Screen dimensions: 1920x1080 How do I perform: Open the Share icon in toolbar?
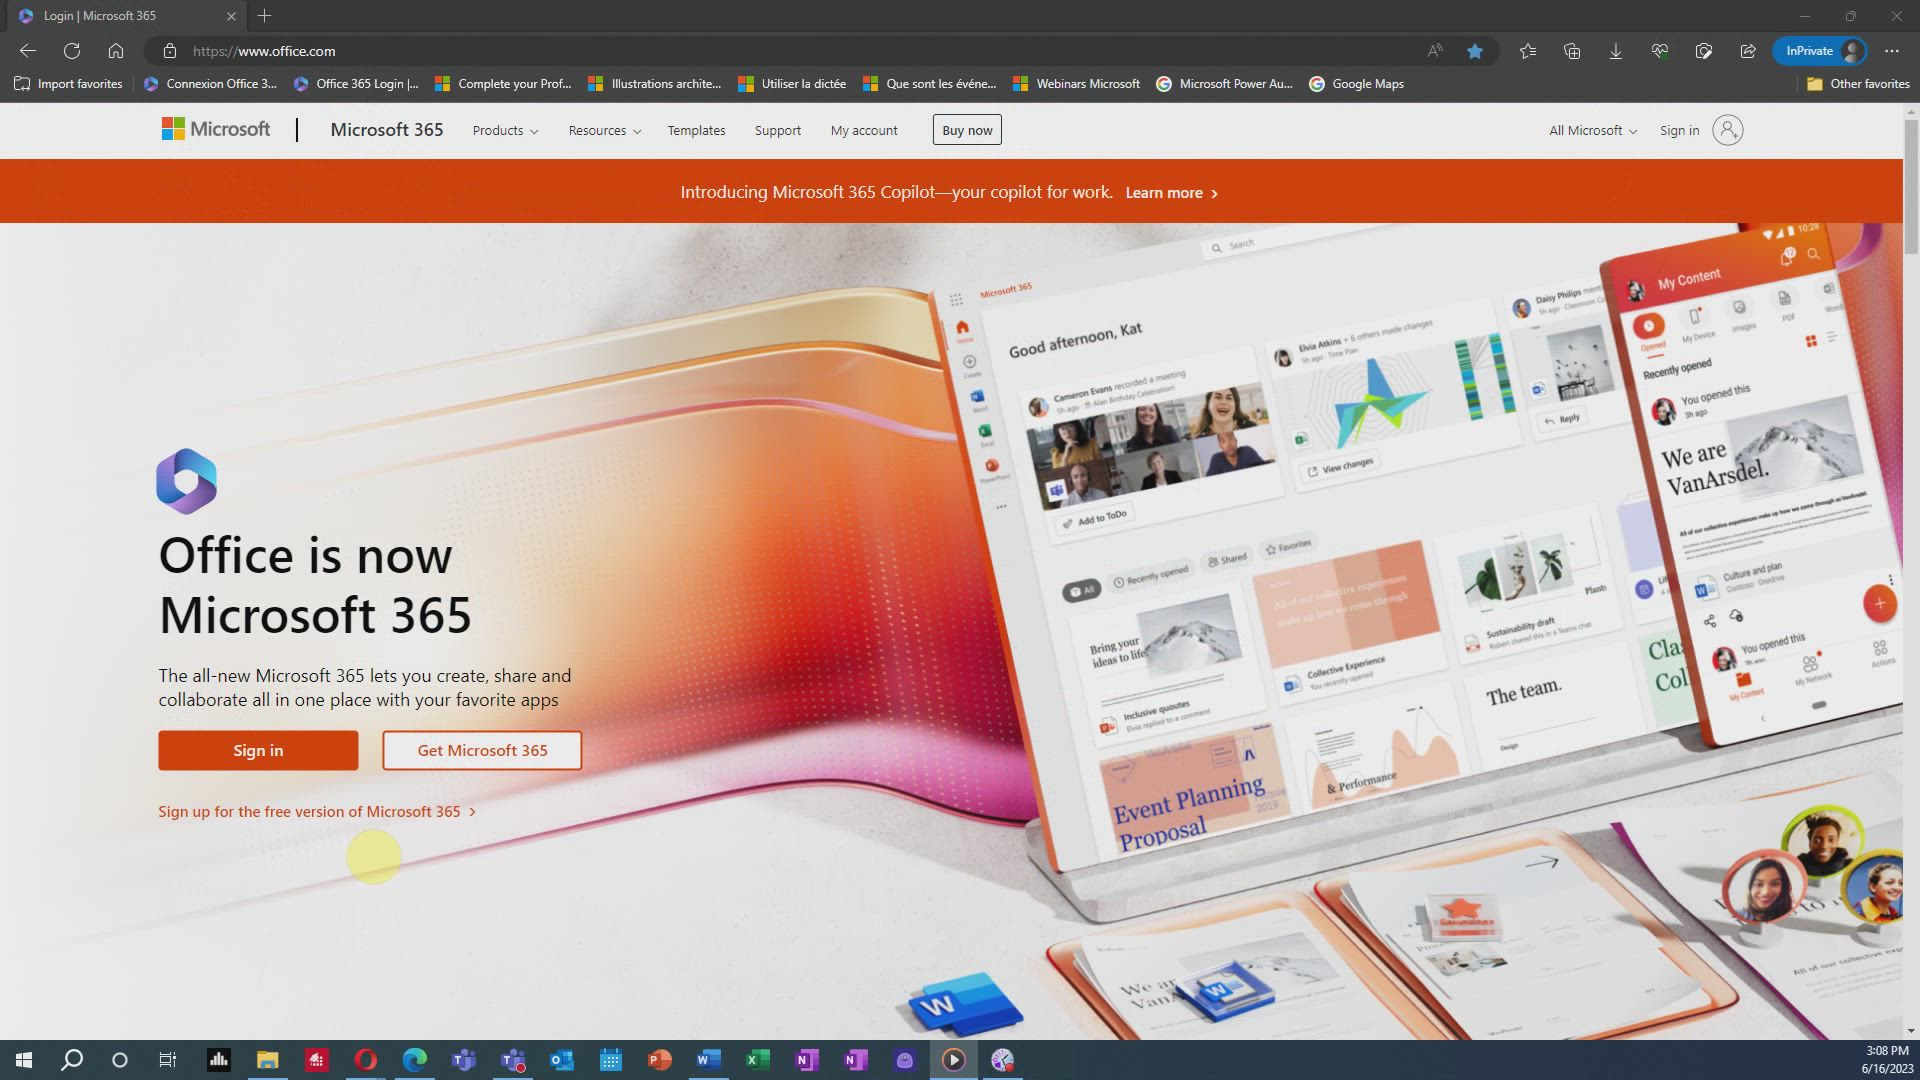coord(1748,51)
